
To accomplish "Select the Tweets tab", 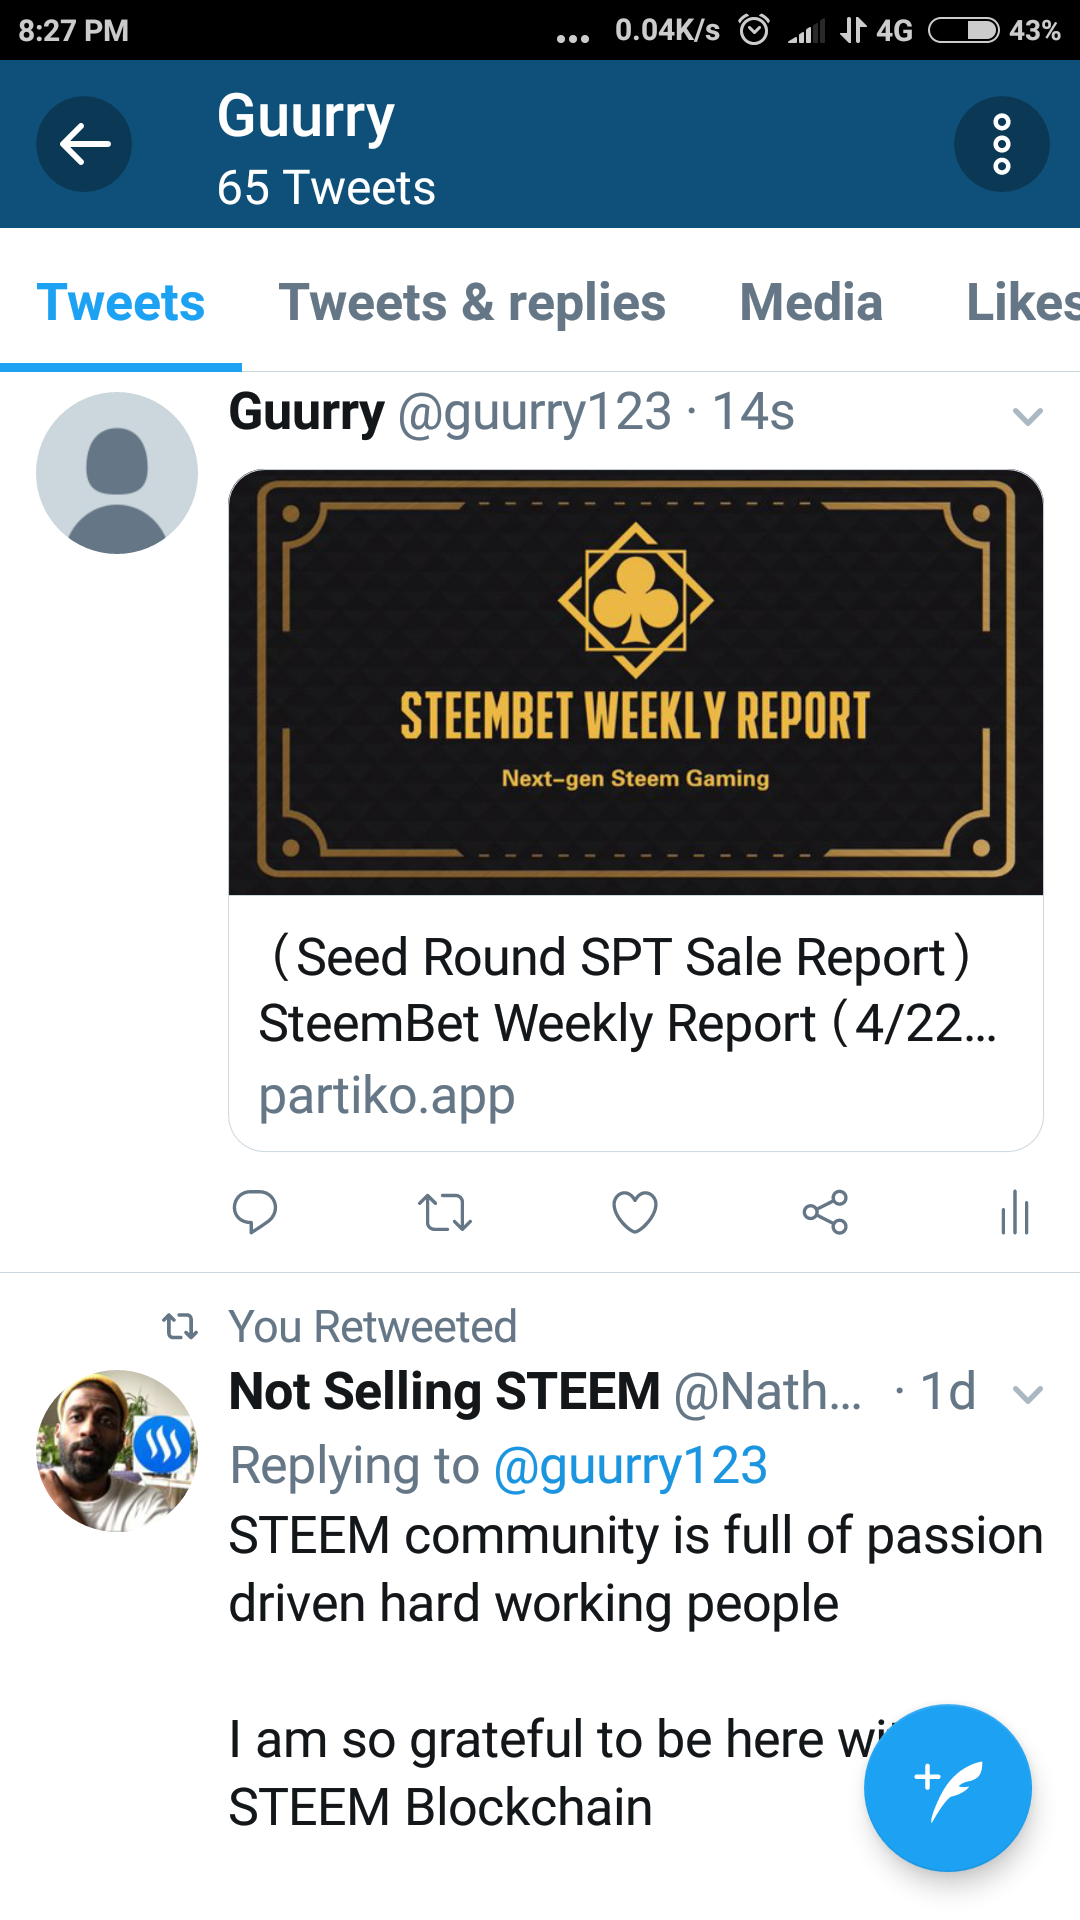I will pyautogui.click(x=121, y=303).
